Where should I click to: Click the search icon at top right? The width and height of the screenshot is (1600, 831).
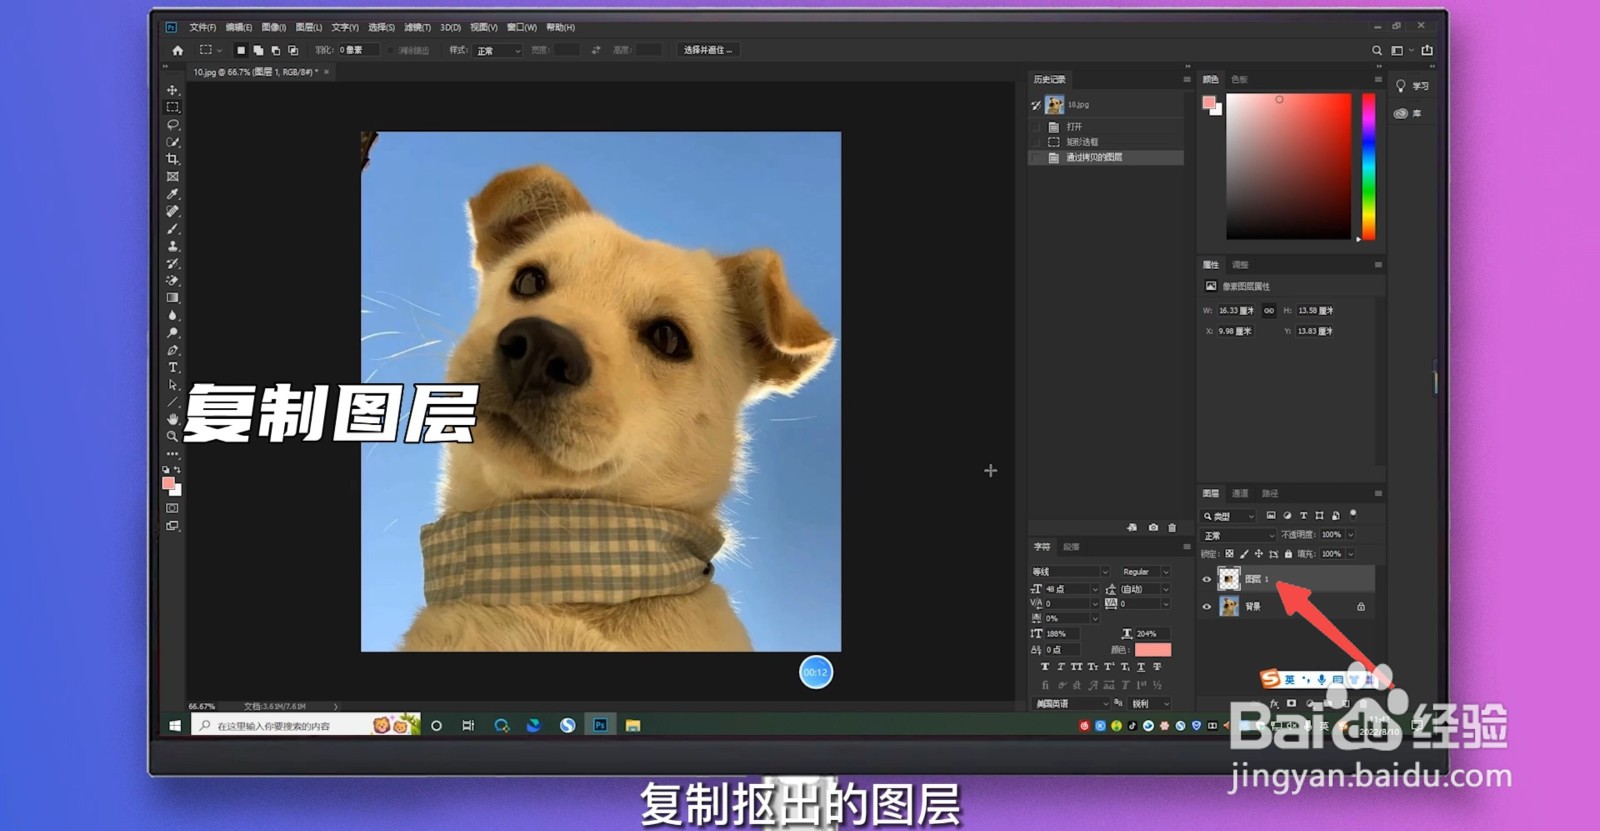tap(1376, 50)
